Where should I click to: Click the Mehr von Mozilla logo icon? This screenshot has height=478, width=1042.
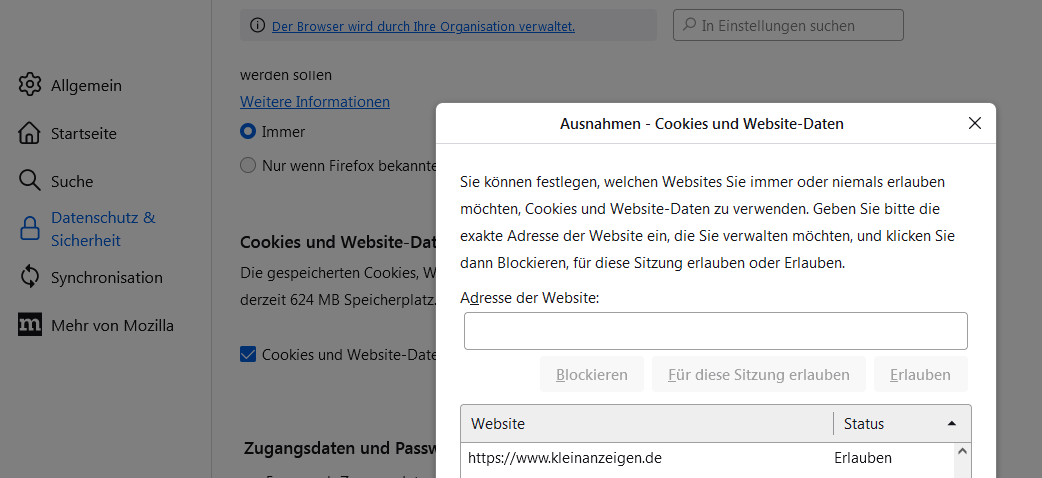pos(30,325)
